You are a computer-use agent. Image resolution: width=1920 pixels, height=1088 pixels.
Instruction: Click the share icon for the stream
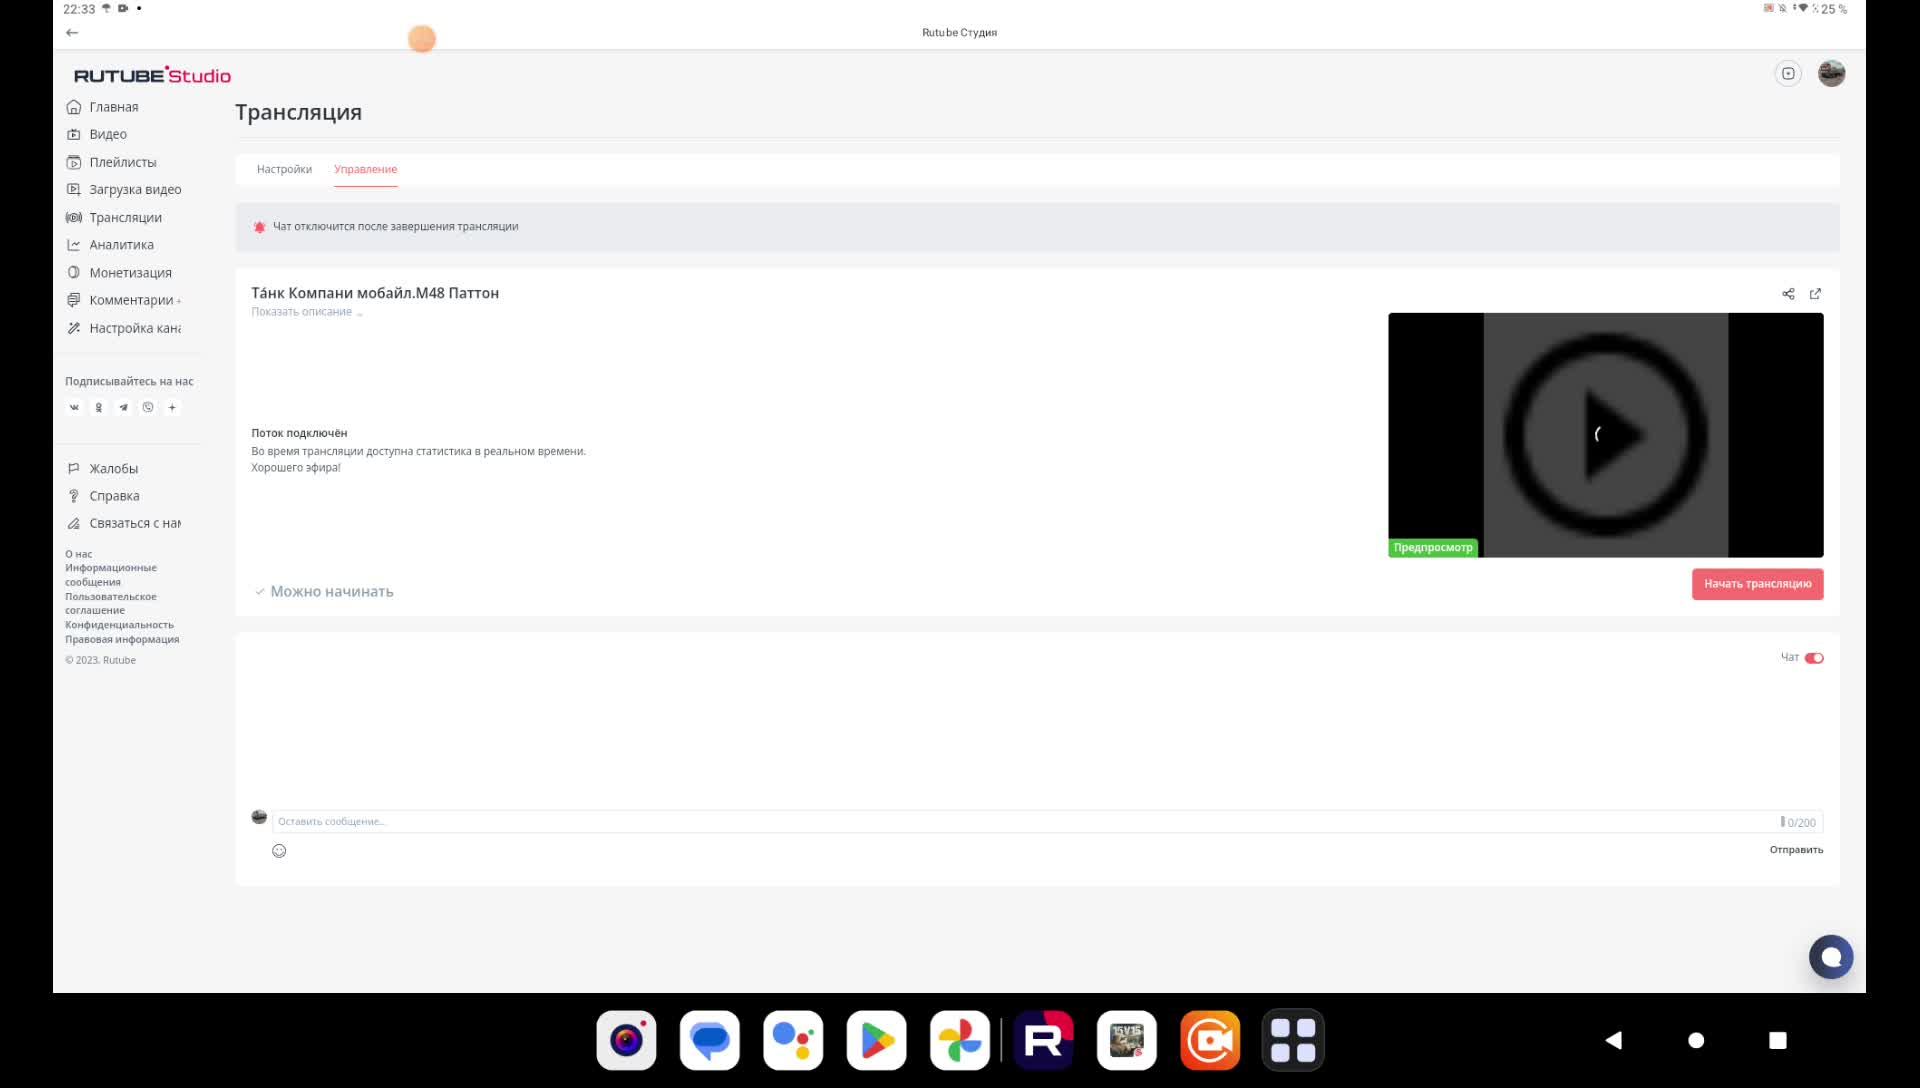click(x=1788, y=294)
